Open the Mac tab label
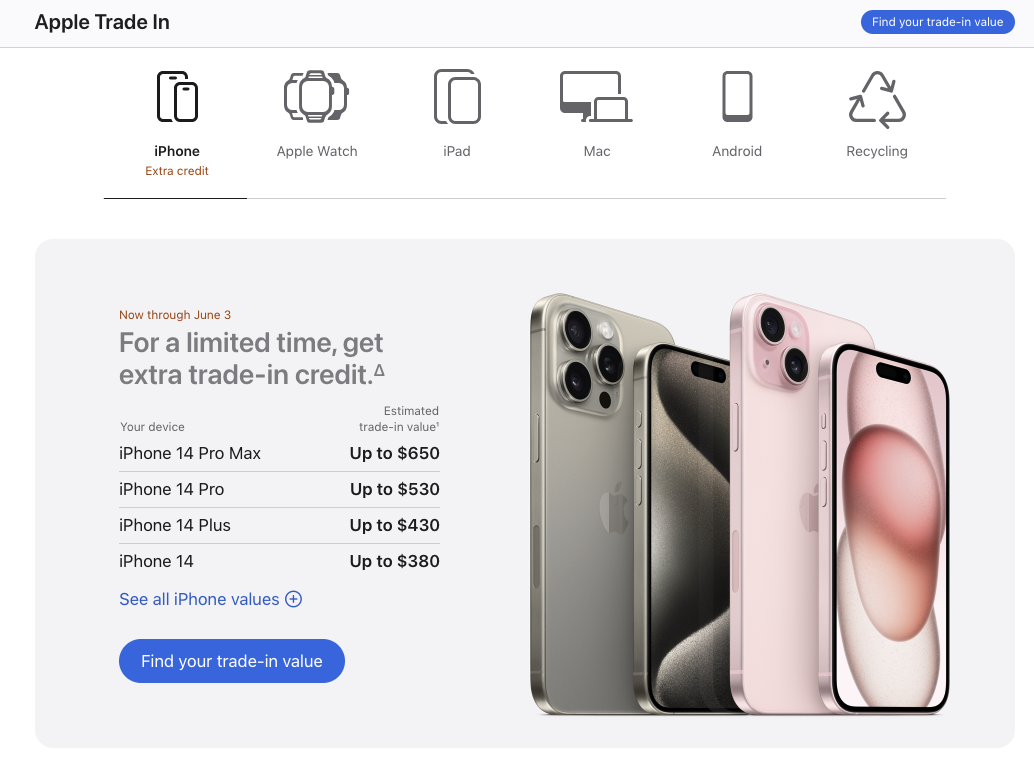1034x765 pixels. 596,151
